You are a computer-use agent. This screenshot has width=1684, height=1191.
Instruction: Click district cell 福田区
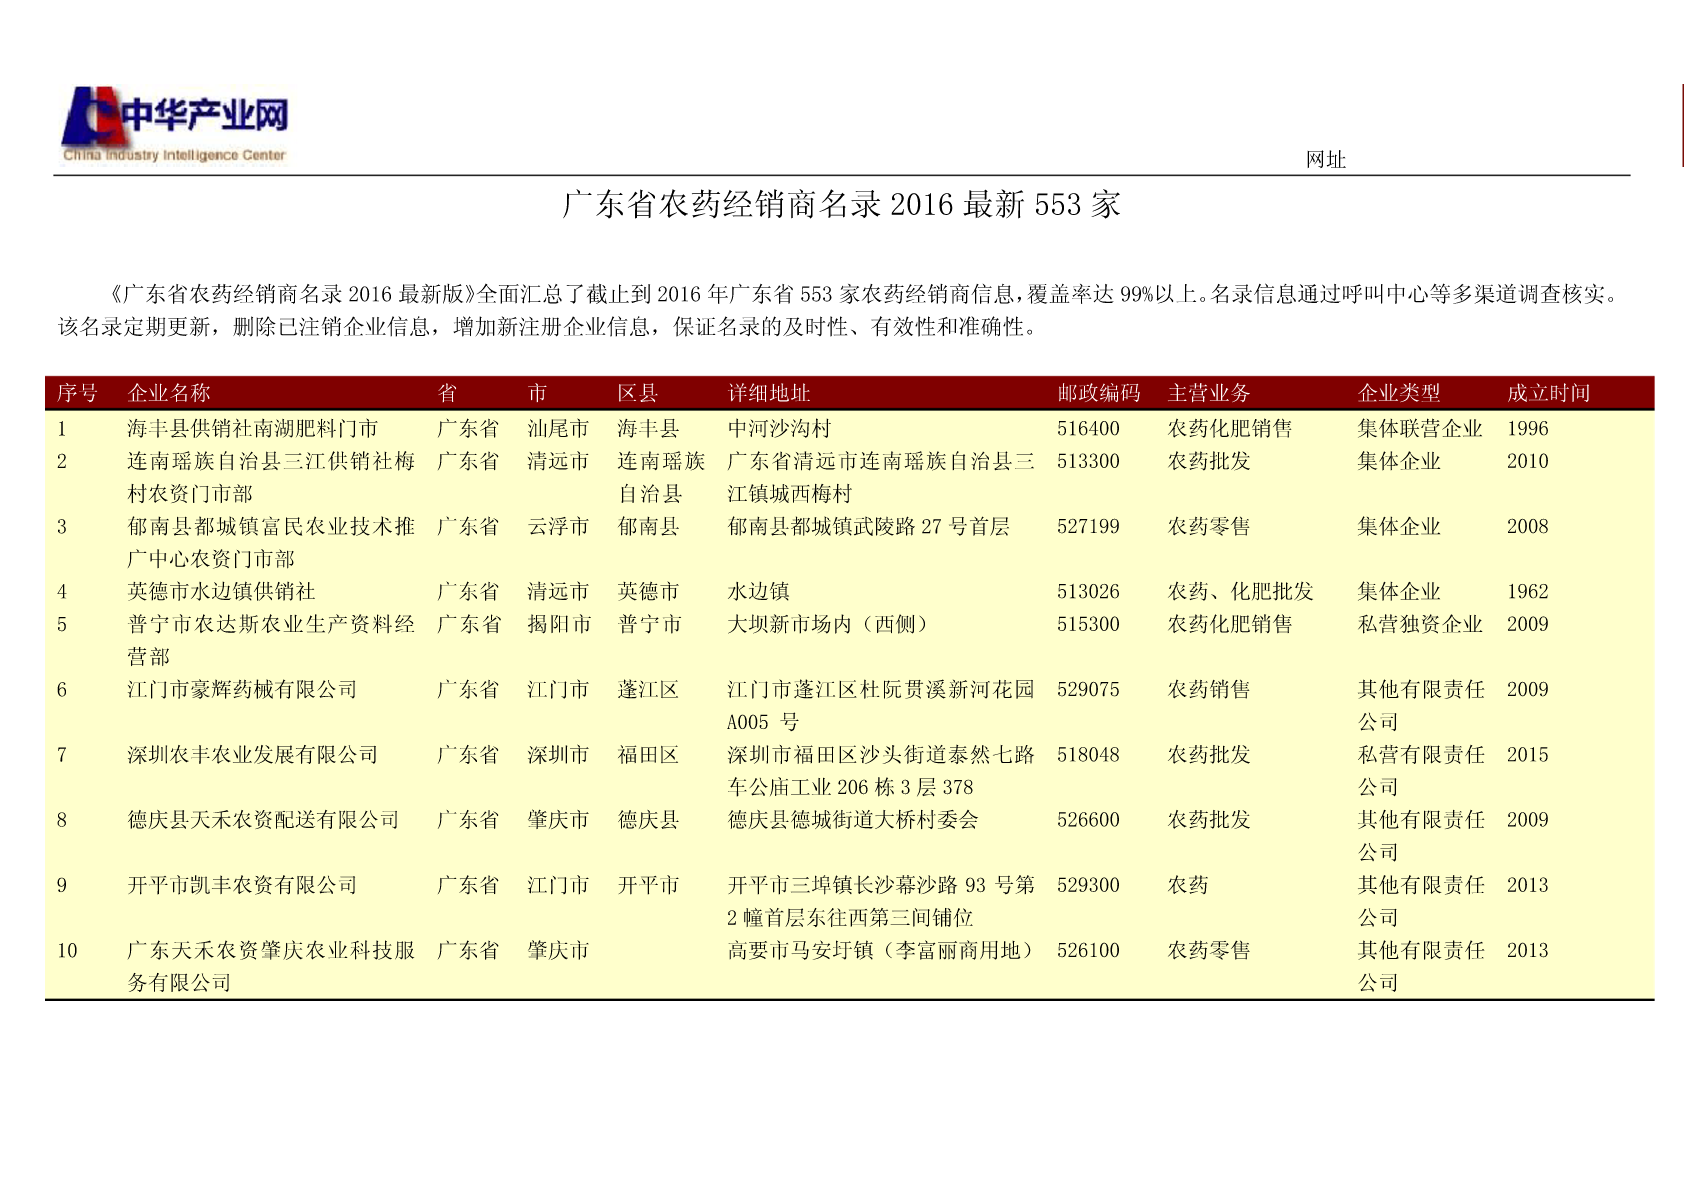click(x=648, y=755)
